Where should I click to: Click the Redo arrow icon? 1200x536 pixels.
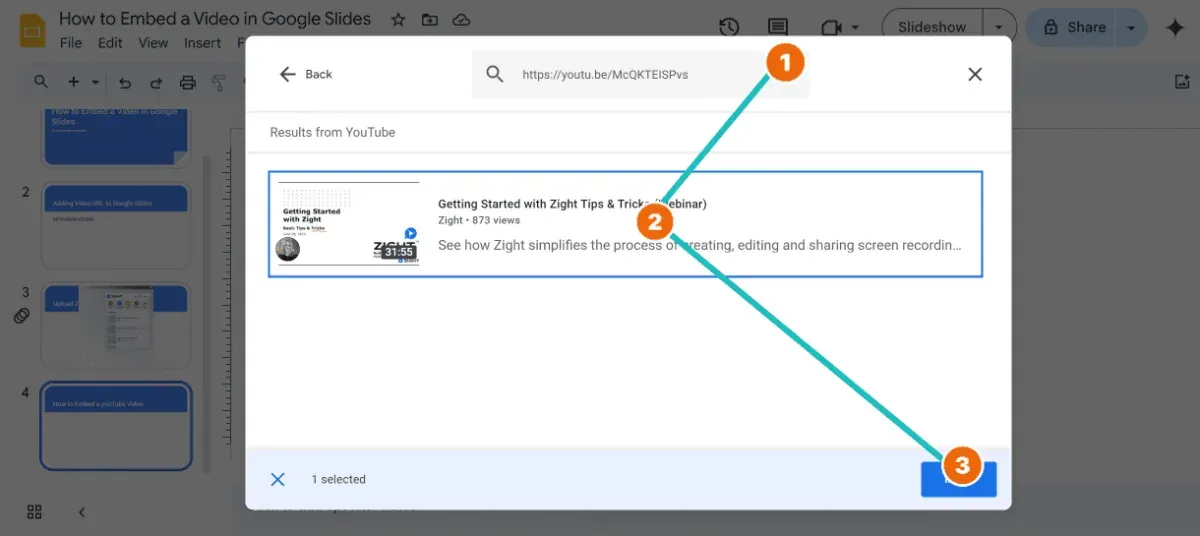point(156,82)
